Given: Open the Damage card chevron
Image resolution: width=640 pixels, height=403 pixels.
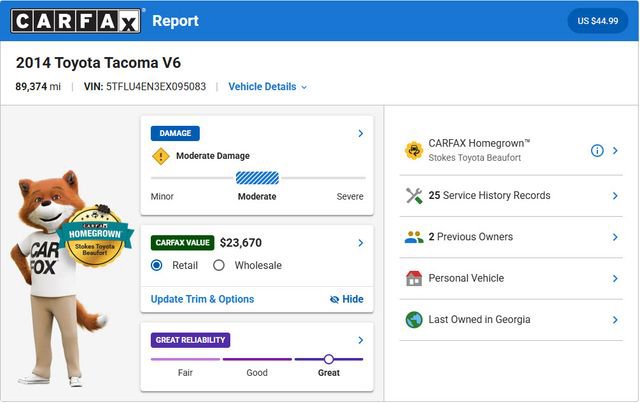Looking at the screenshot, I should click(360, 134).
